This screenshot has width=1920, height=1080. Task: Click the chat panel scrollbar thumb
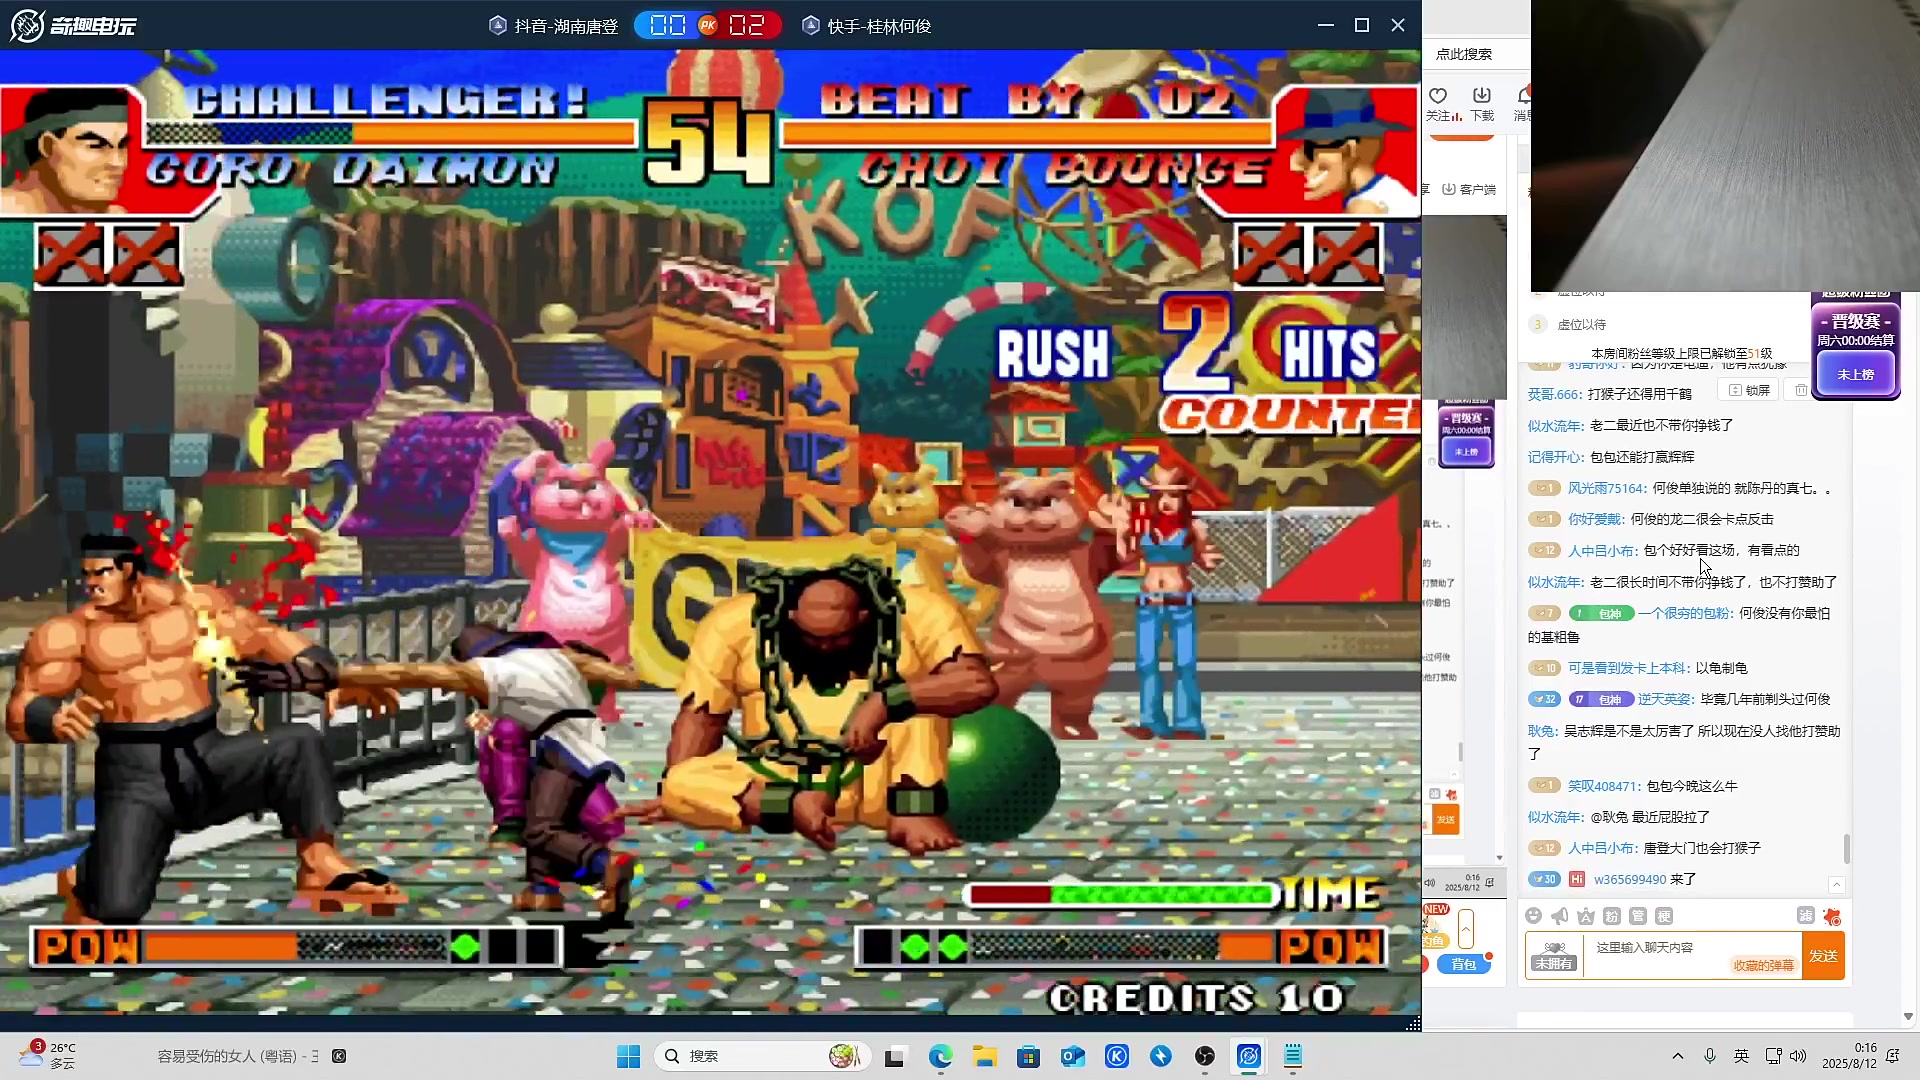click(x=1847, y=849)
